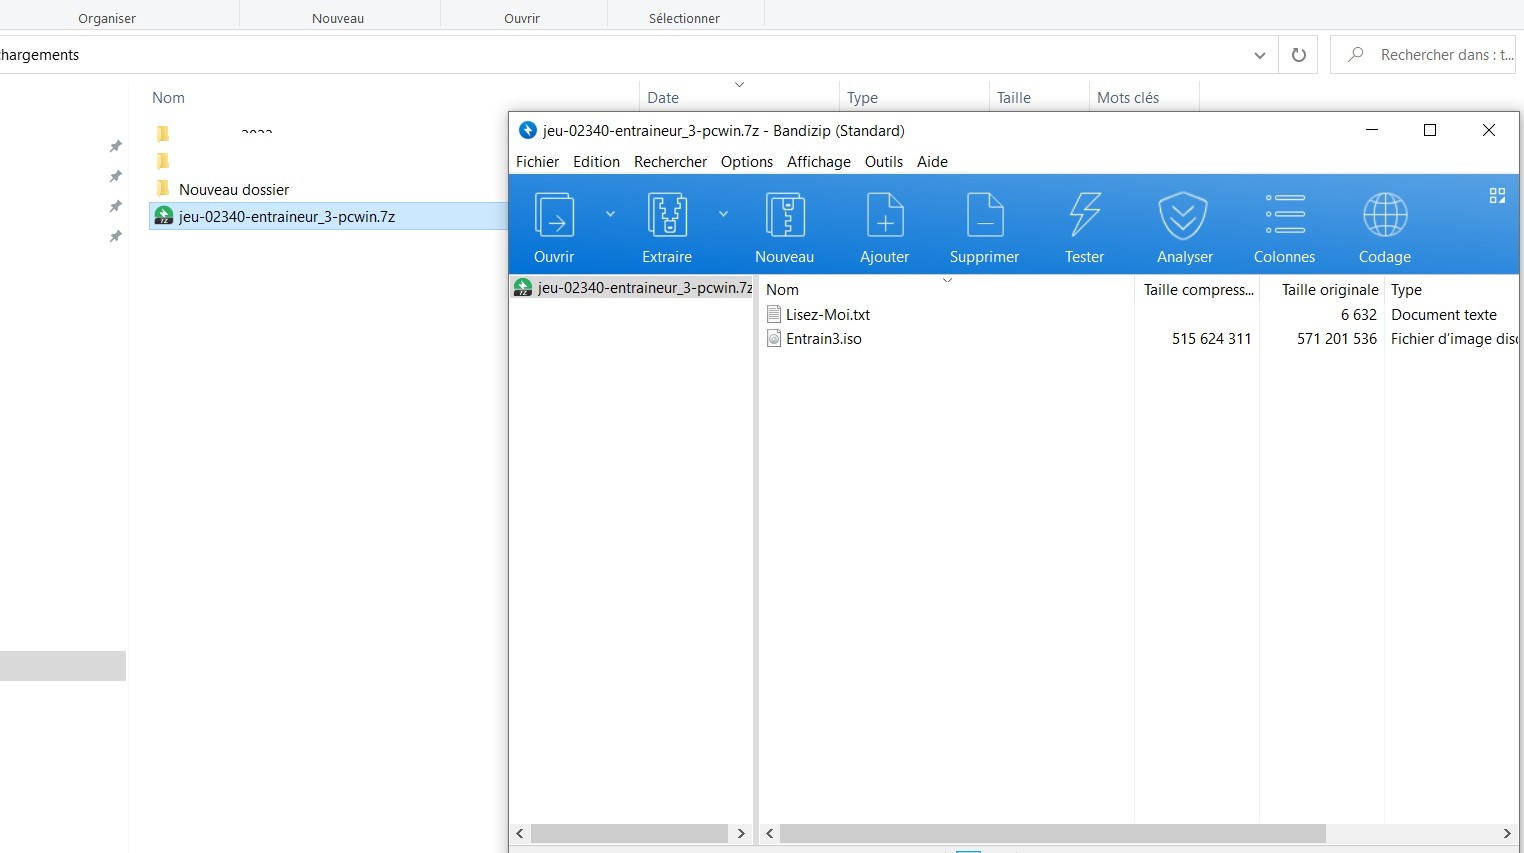Image resolution: width=1524 pixels, height=853 pixels.
Task: Expand the Ouvrir dropdown arrow in Bandizip
Action: (610, 214)
